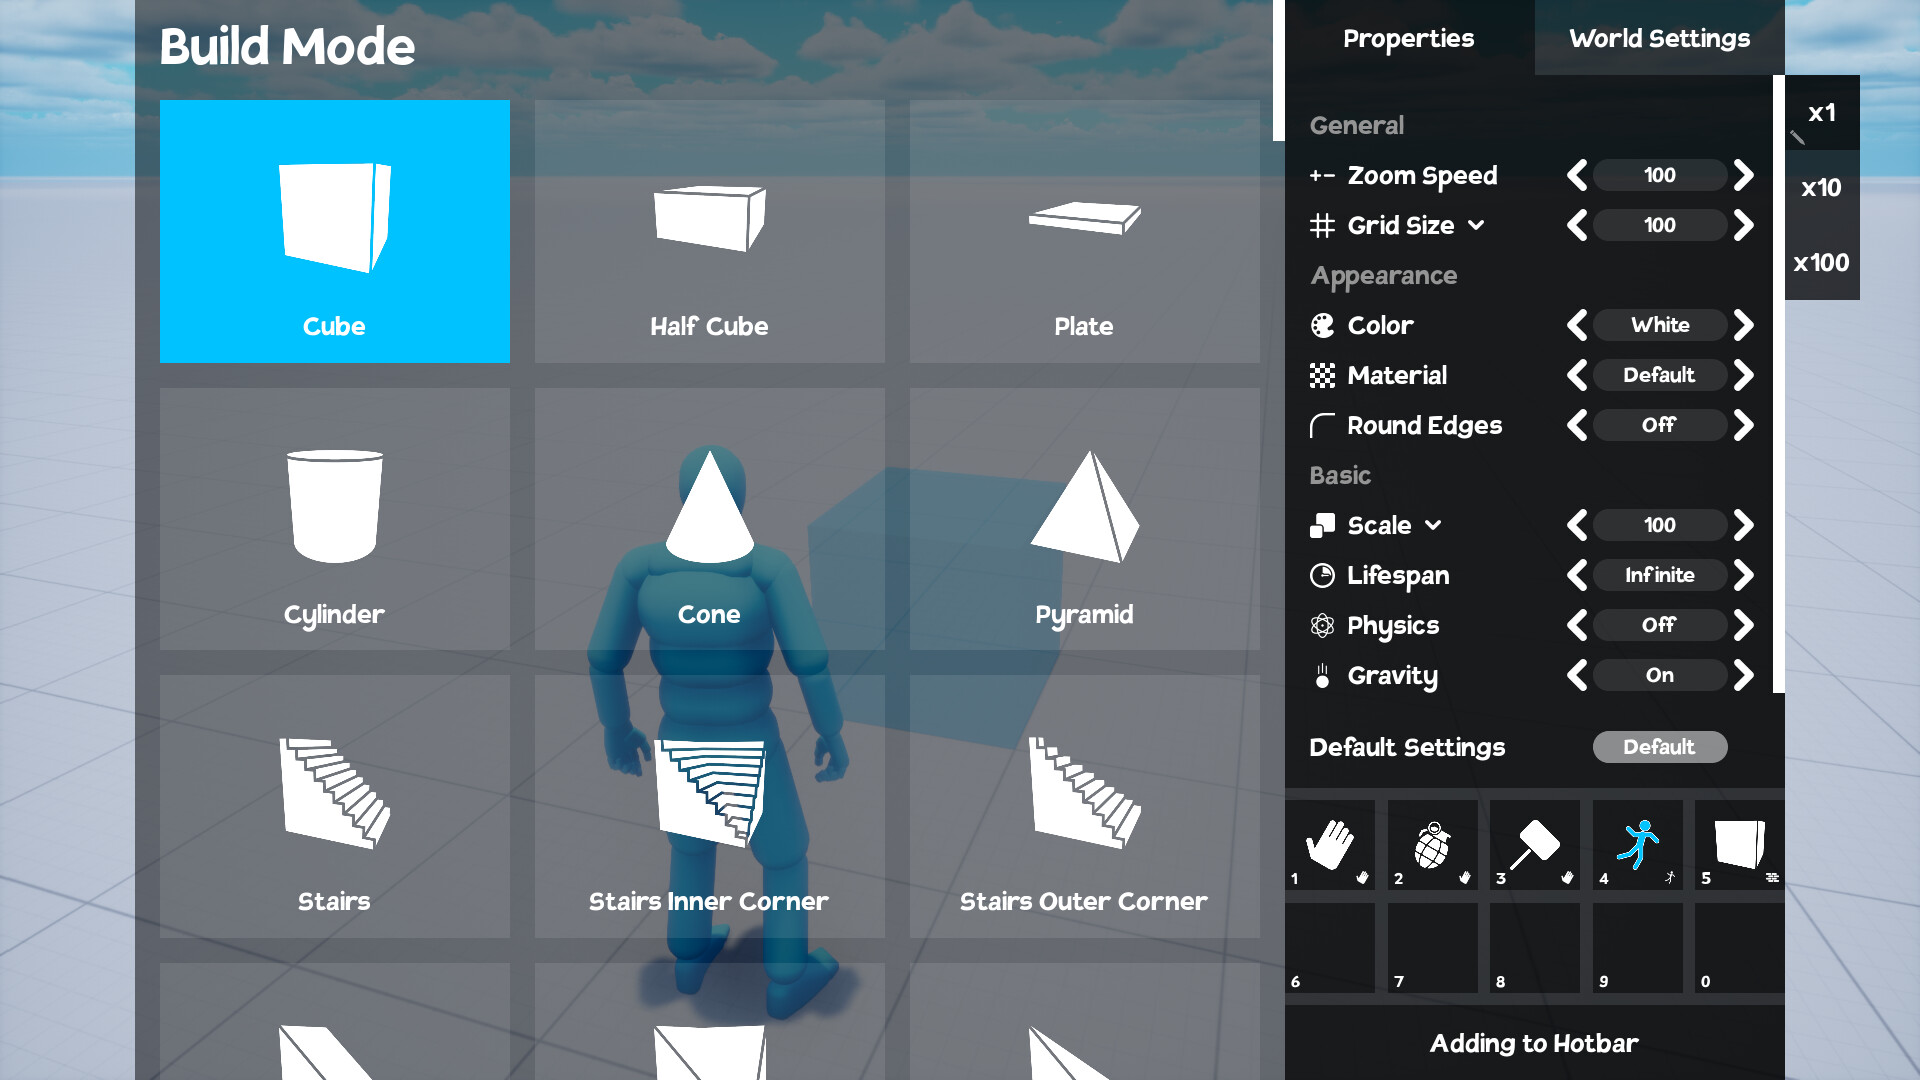Click Lifespan value to change from Infinite
Image resolution: width=1920 pixels, height=1080 pixels.
(x=1659, y=575)
